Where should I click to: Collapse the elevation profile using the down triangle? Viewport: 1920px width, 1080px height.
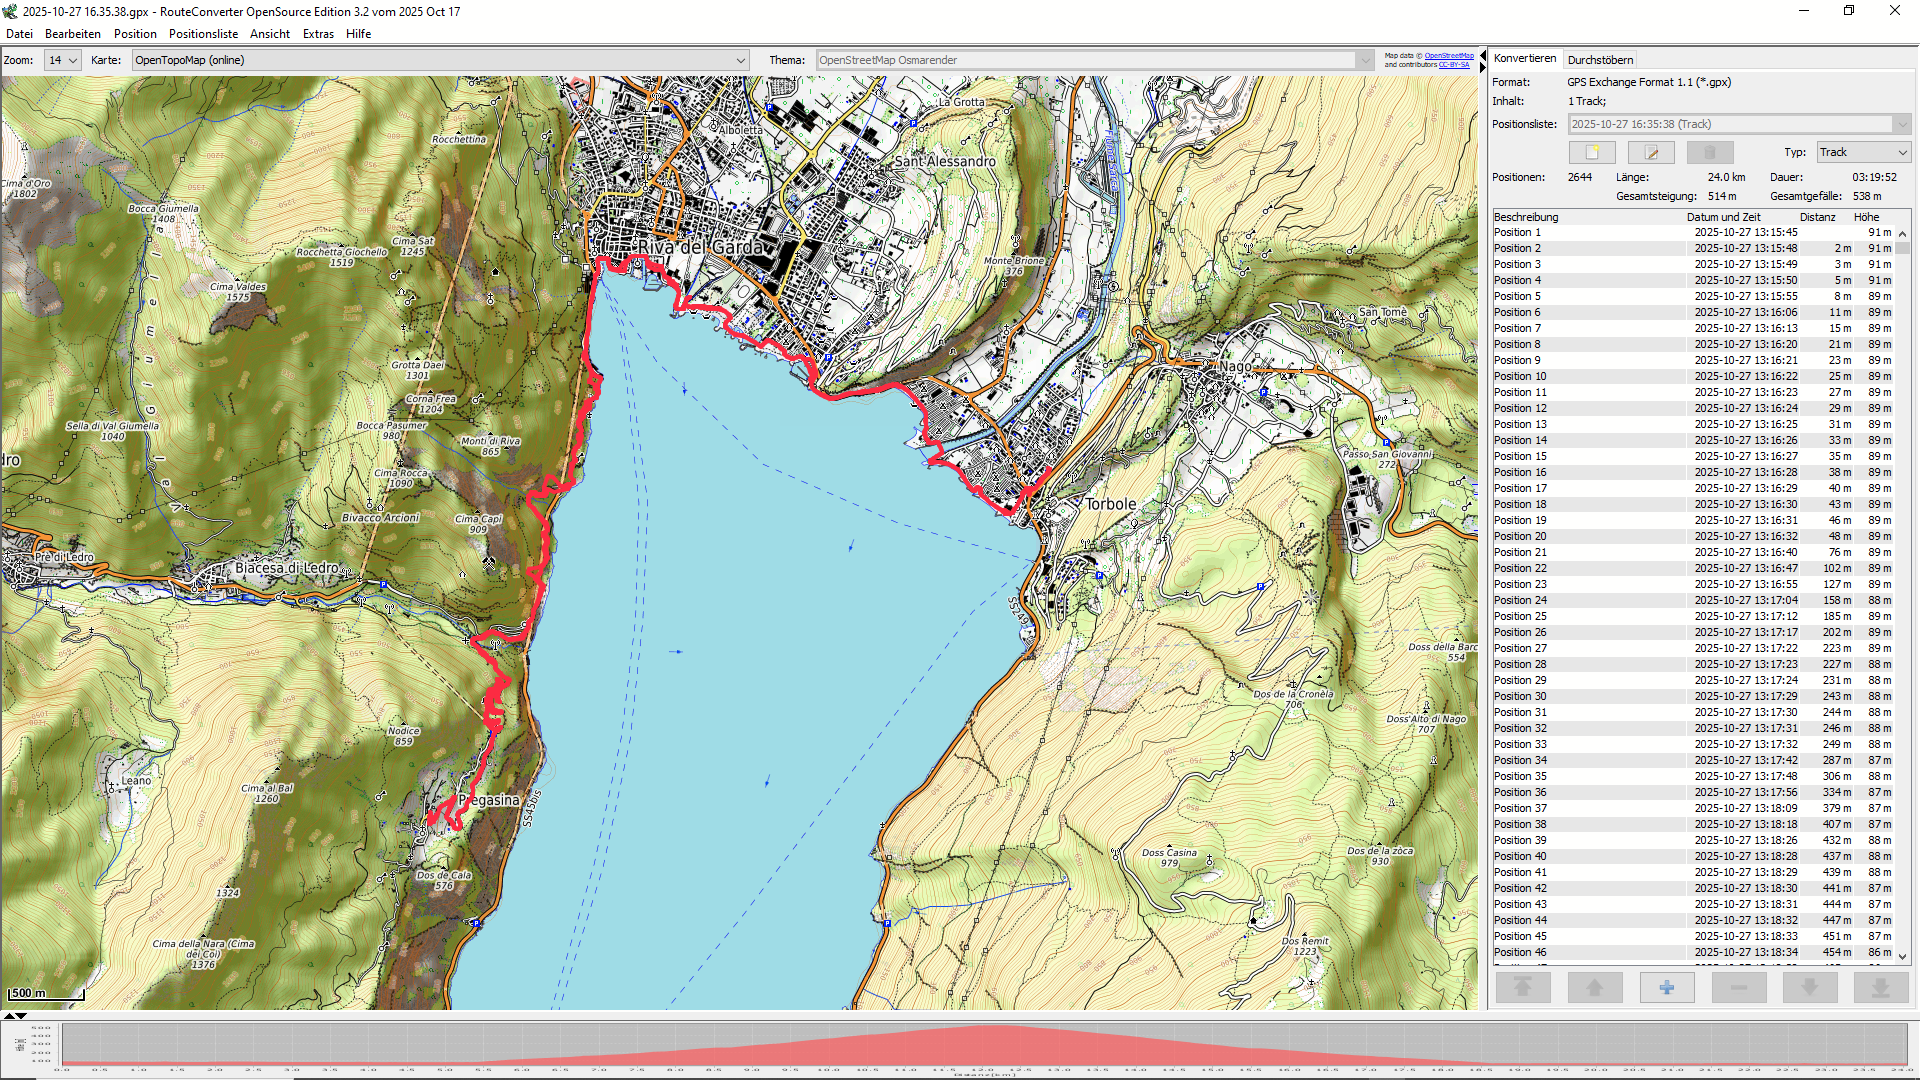click(x=21, y=1016)
